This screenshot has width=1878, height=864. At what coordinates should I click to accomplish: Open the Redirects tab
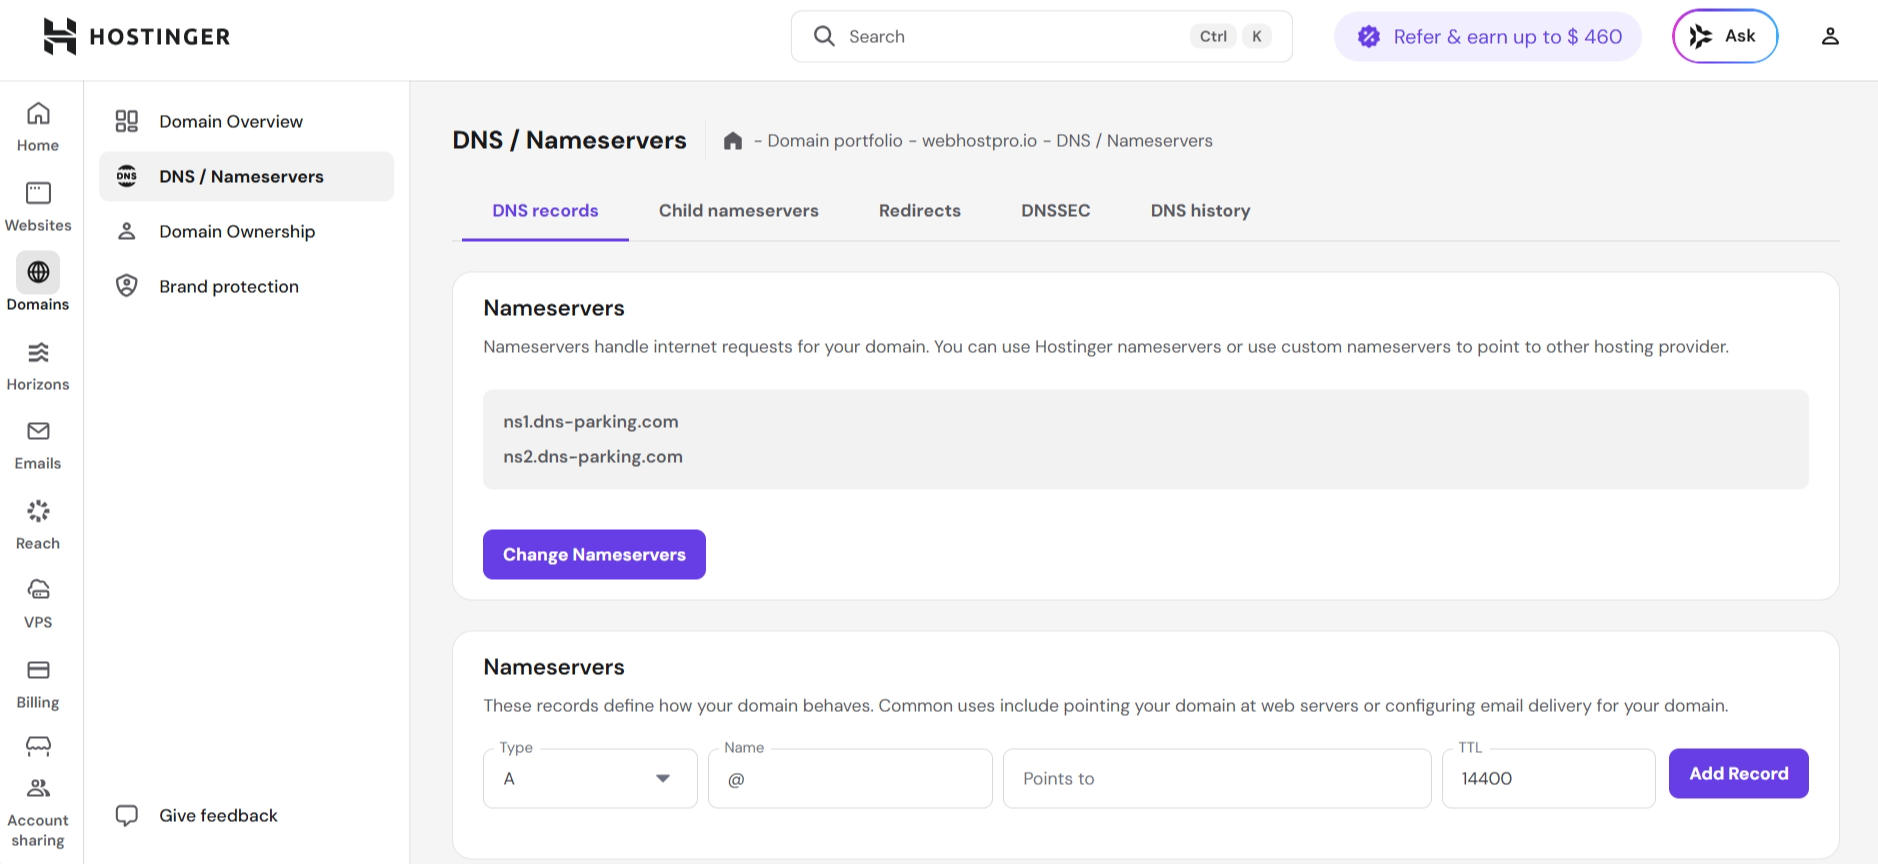click(920, 211)
